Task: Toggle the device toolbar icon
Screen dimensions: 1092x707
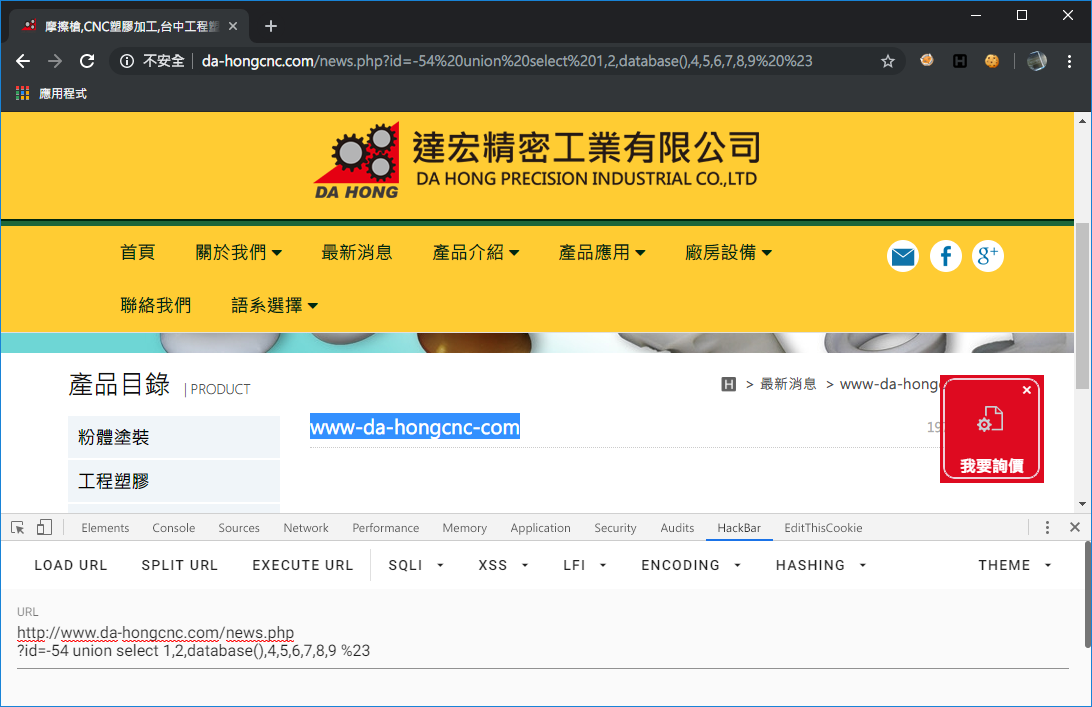Action: pyautogui.click(x=44, y=528)
